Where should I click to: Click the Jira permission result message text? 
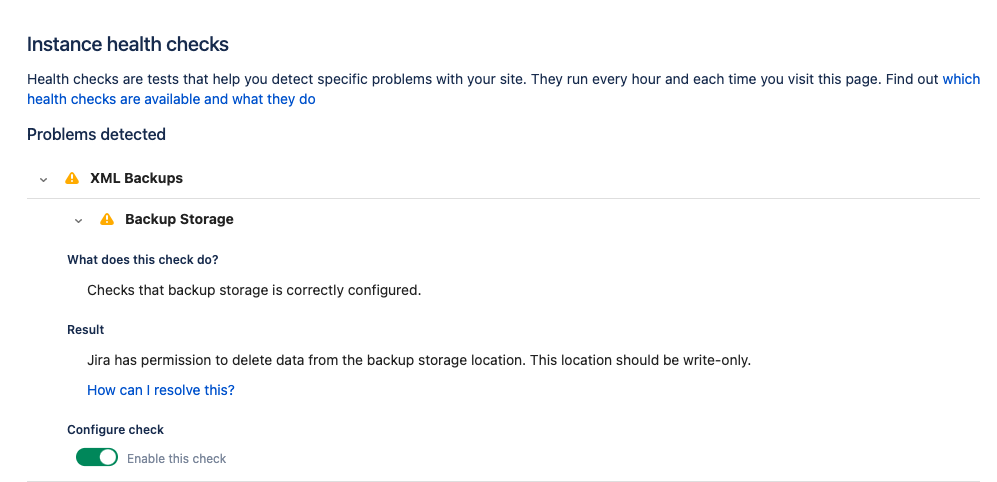click(x=418, y=360)
